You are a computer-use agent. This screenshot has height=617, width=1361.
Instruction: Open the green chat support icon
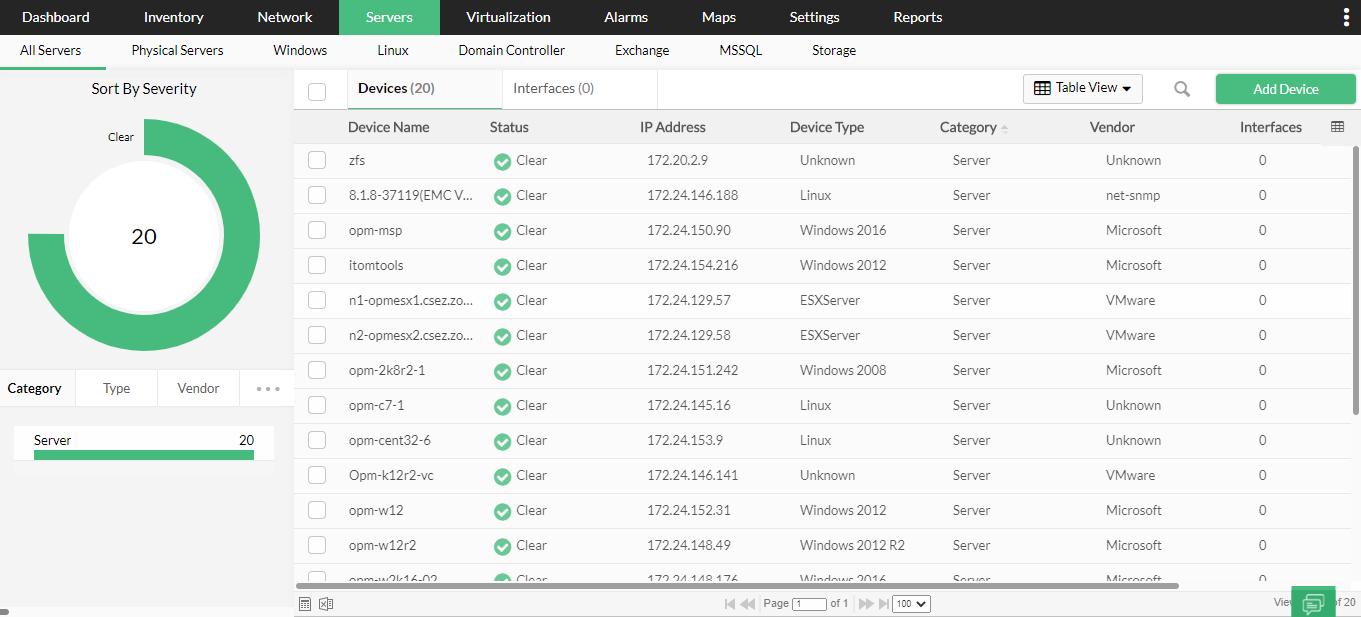(1313, 602)
